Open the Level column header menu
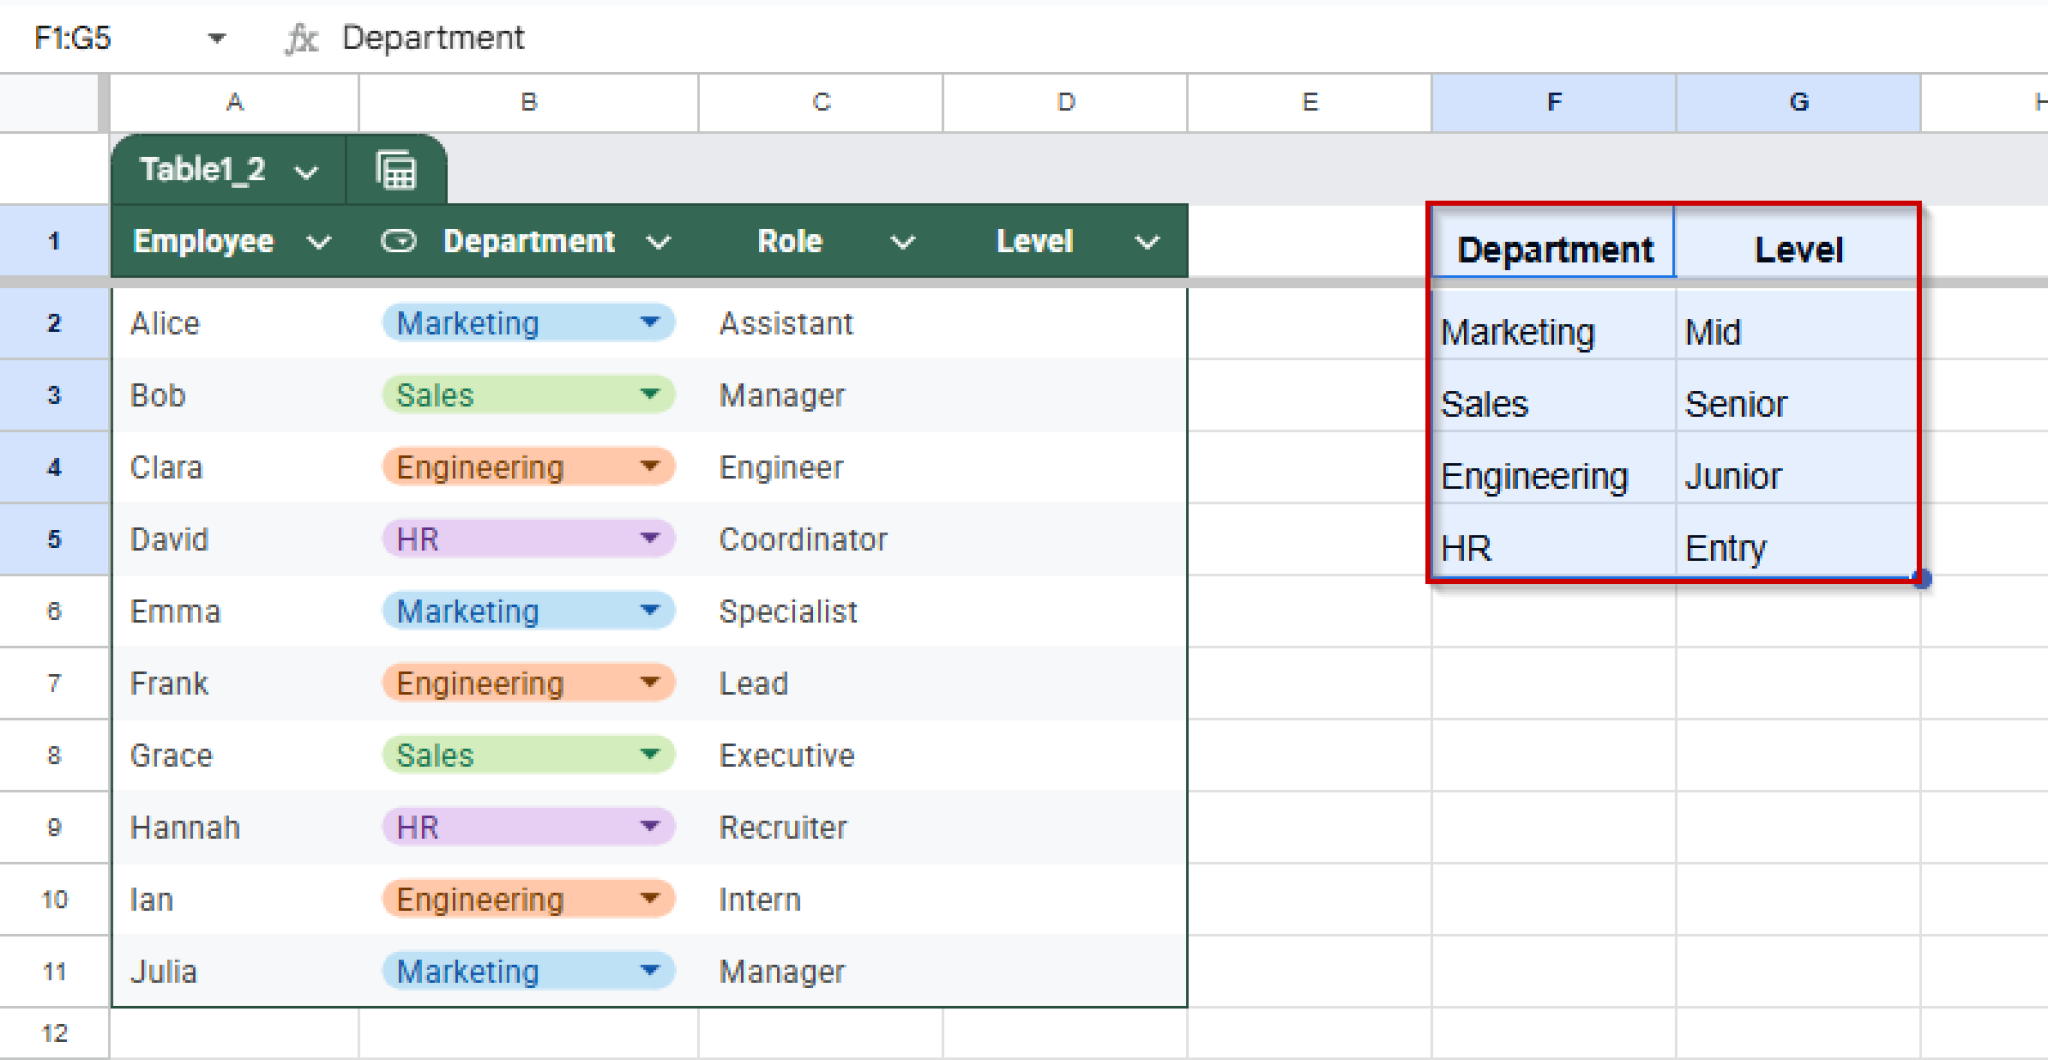The width and height of the screenshot is (2048, 1060). pos(1146,241)
